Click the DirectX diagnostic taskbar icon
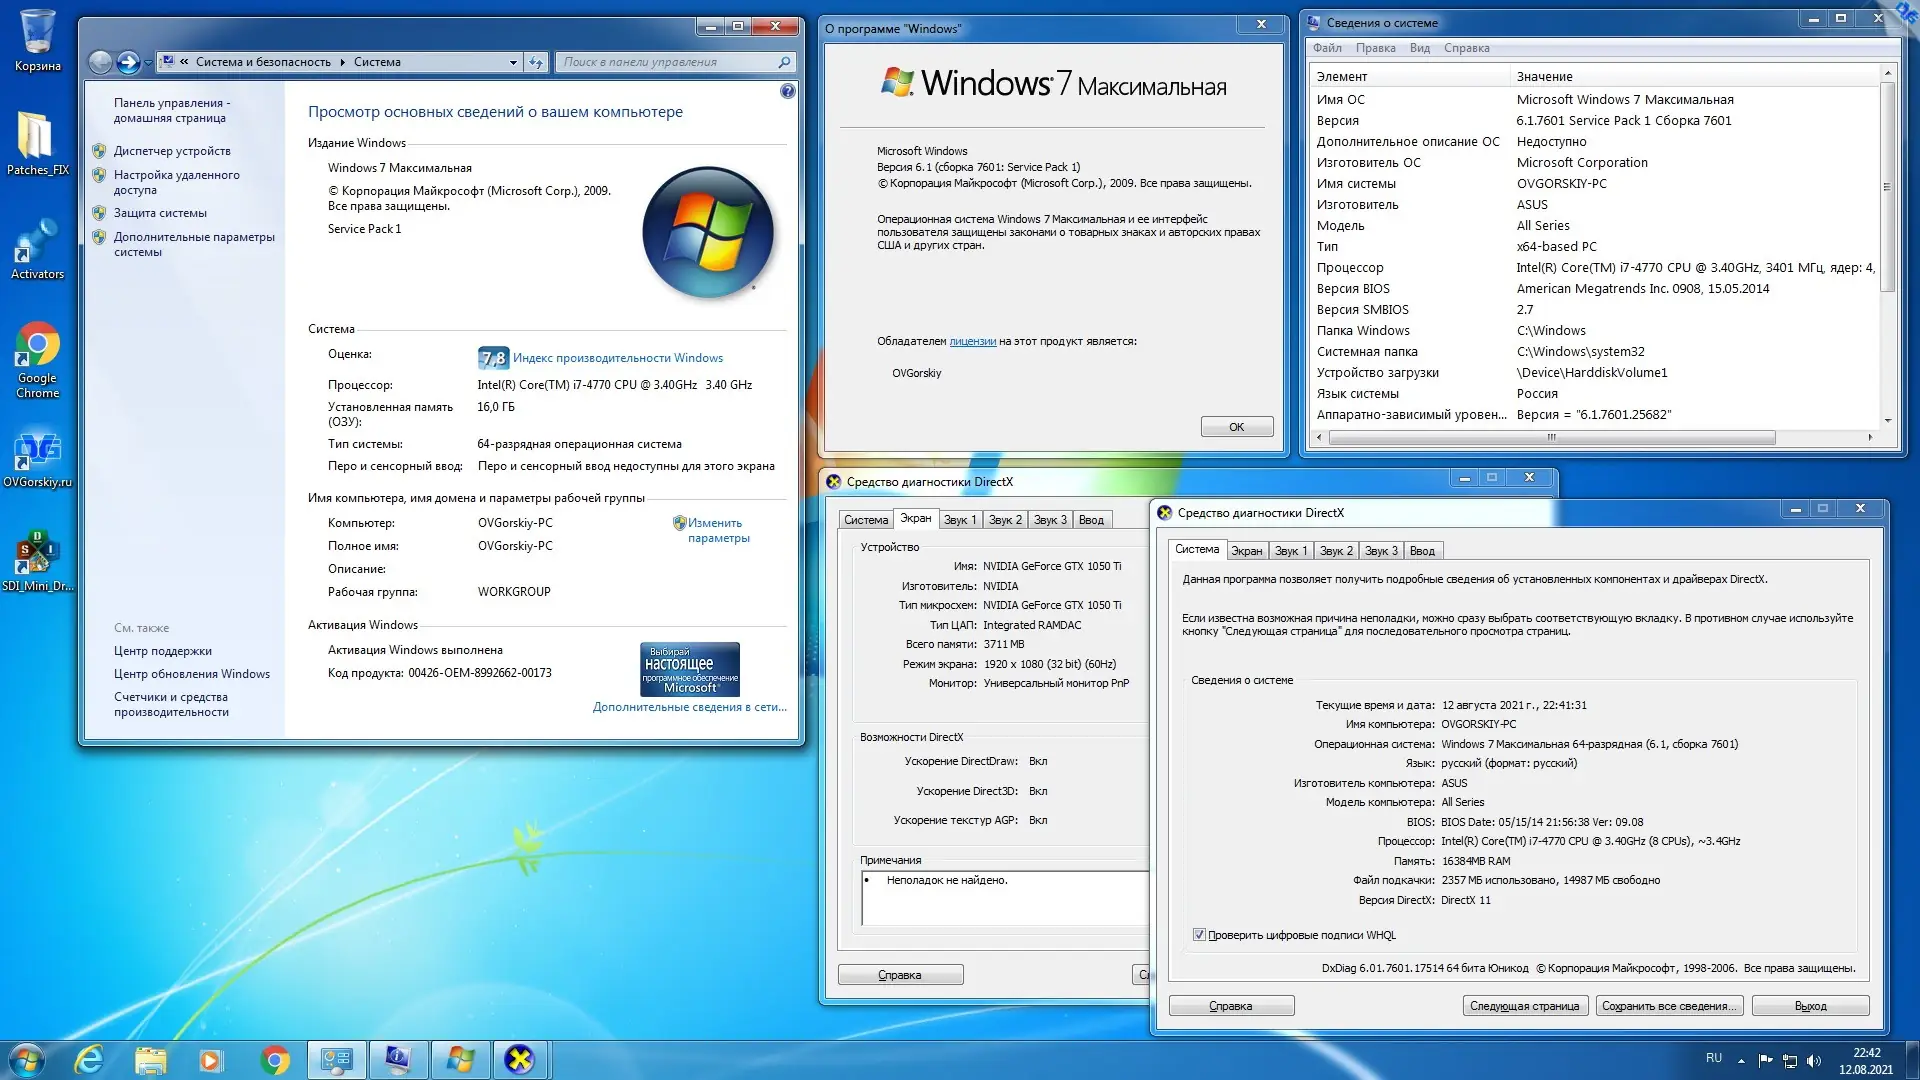This screenshot has width=1920, height=1080. point(519,1060)
